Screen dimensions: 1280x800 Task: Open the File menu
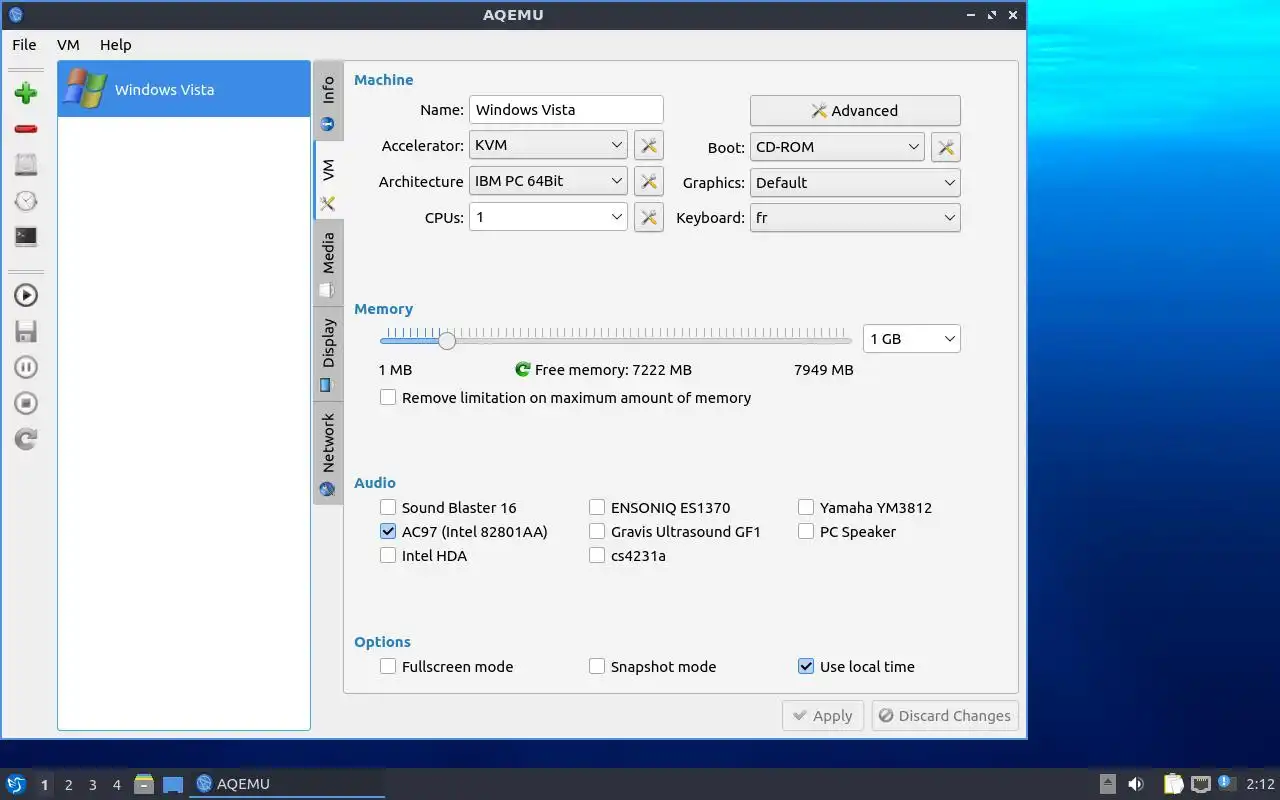coord(24,45)
